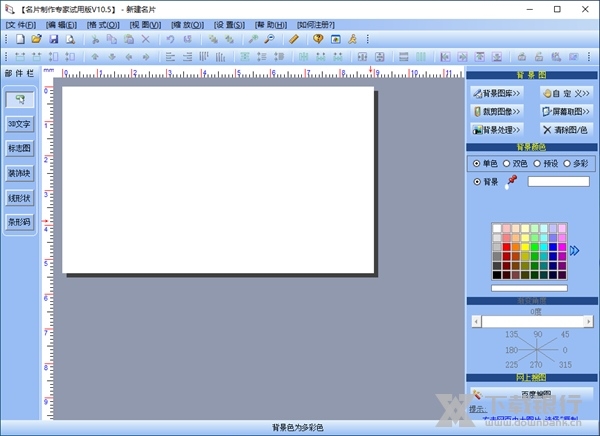
Task: Click the move down arrow icon
Action: coord(112,57)
